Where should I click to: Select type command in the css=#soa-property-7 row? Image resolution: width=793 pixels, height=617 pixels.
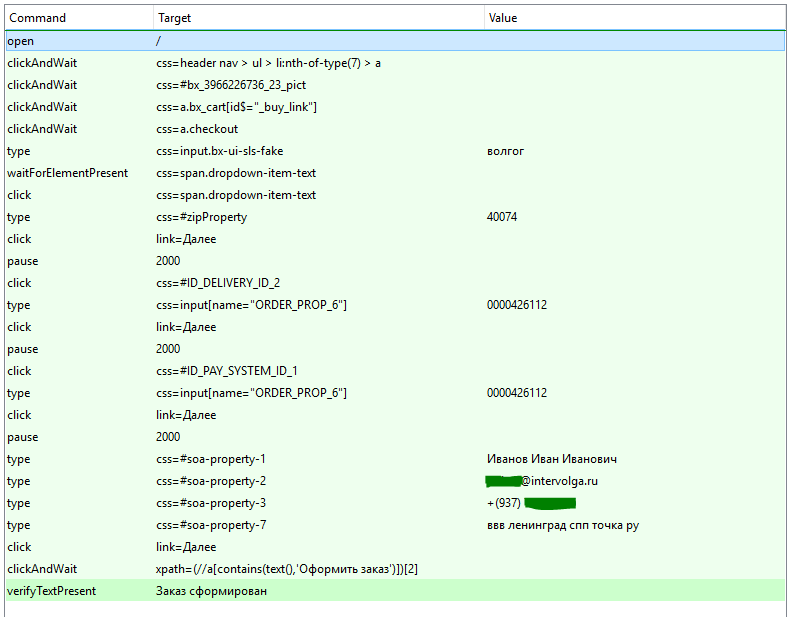pyautogui.click(x=18, y=525)
